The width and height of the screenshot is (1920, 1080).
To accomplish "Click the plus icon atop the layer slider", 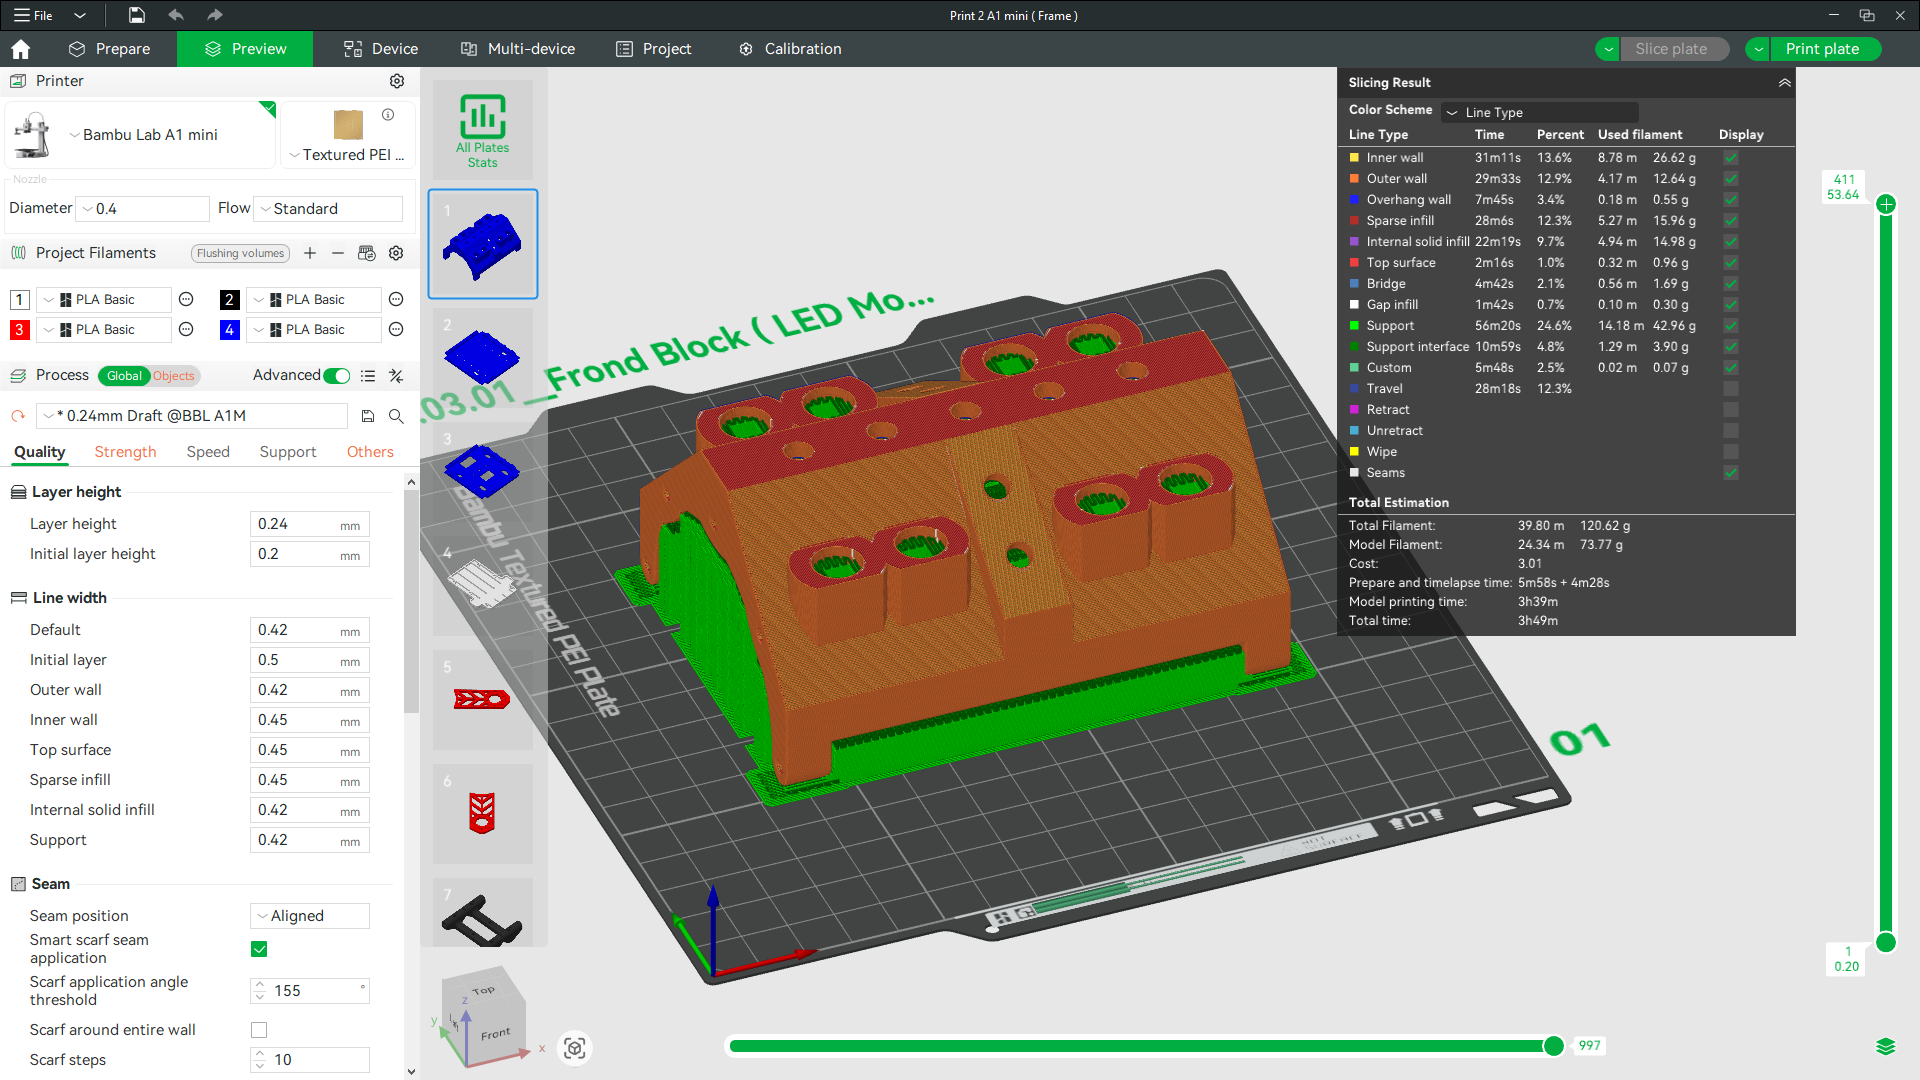I will (x=1886, y=204).
